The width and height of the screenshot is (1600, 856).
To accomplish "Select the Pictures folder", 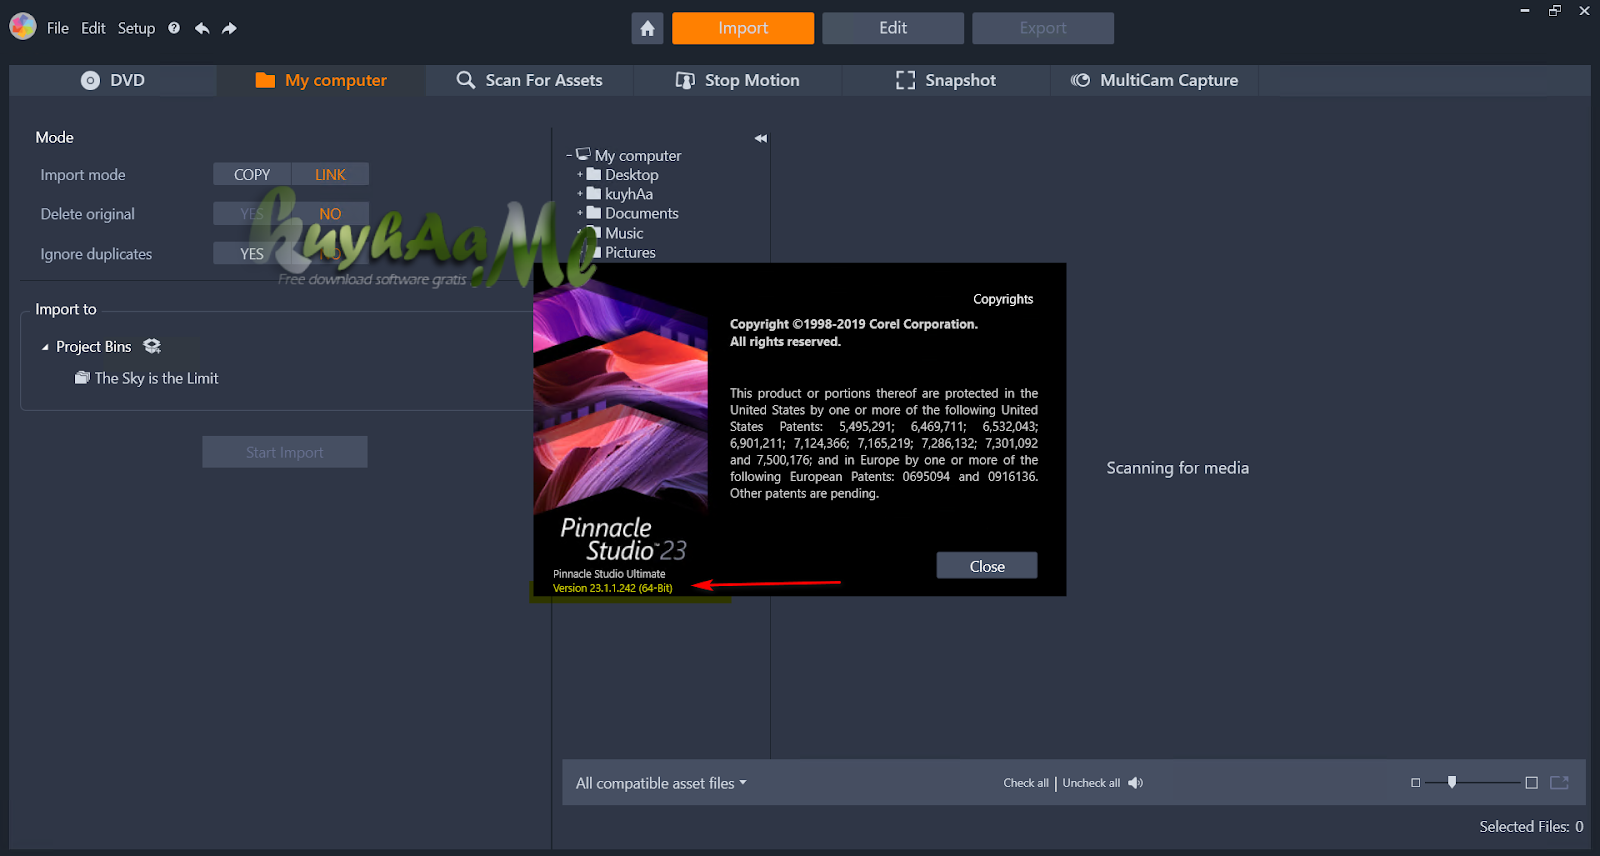I will [x=630, y=252].
